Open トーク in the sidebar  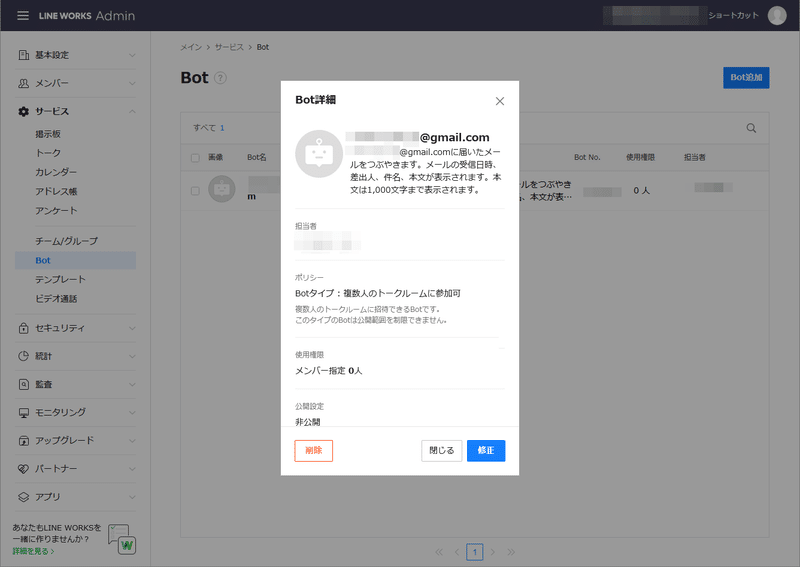(x=48, y=153)
